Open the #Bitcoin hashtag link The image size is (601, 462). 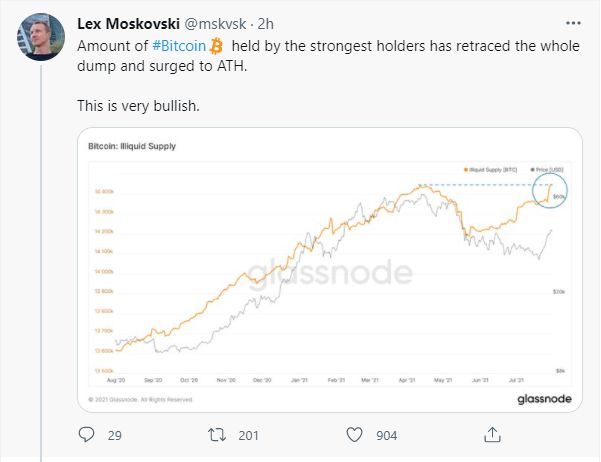tap(179, 46)
